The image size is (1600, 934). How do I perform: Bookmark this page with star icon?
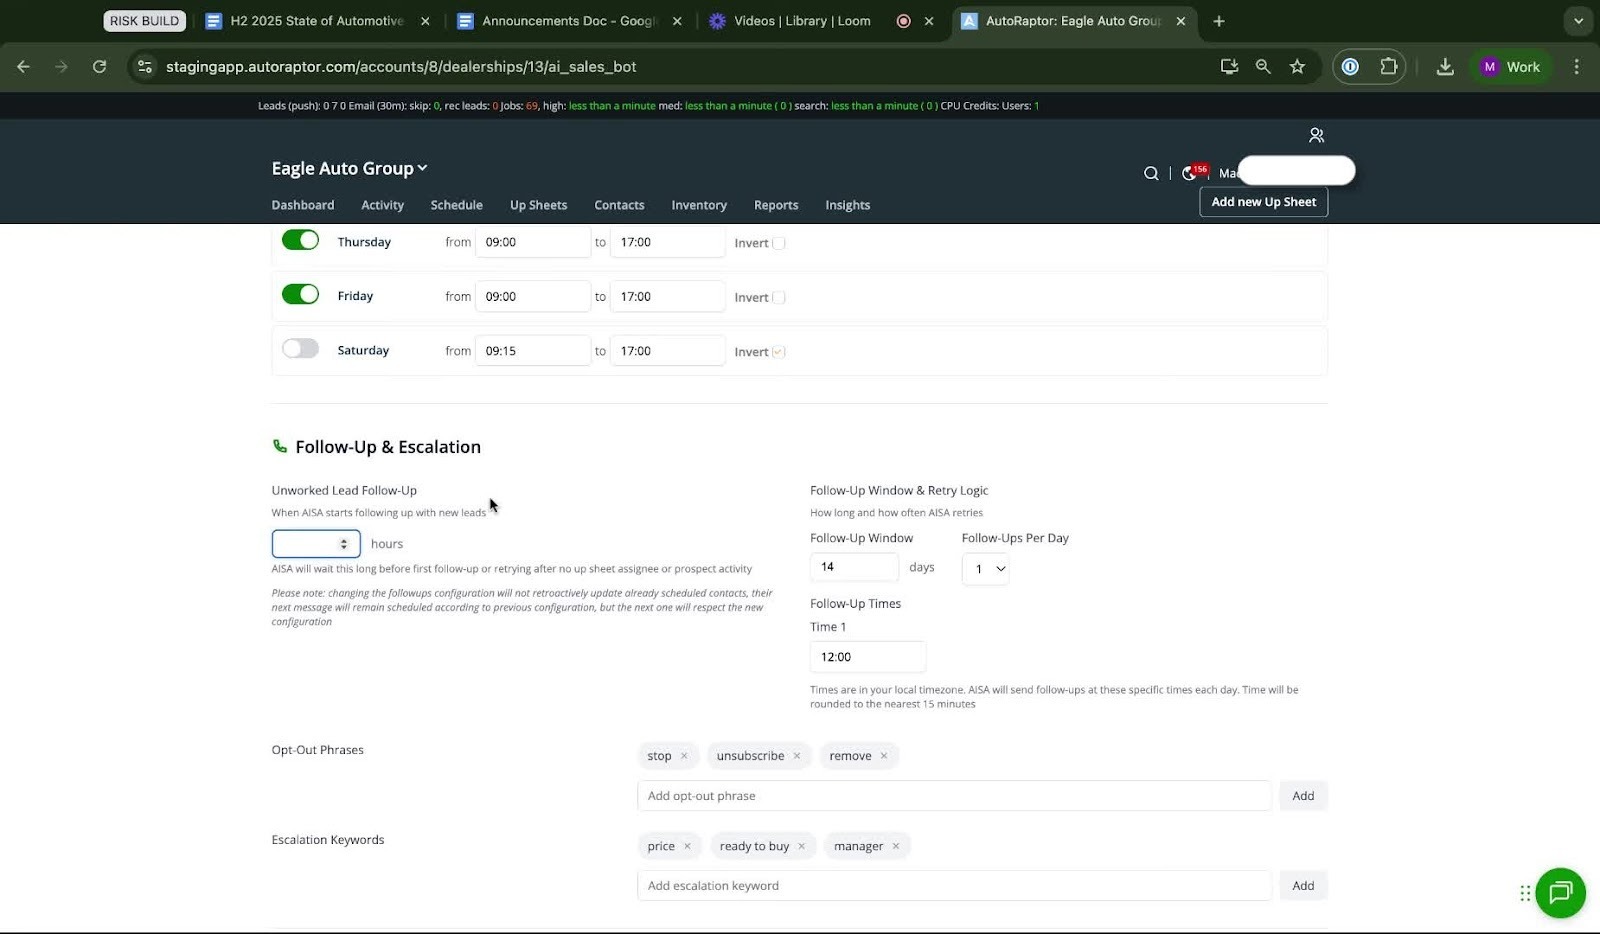tap(1297, 67)
